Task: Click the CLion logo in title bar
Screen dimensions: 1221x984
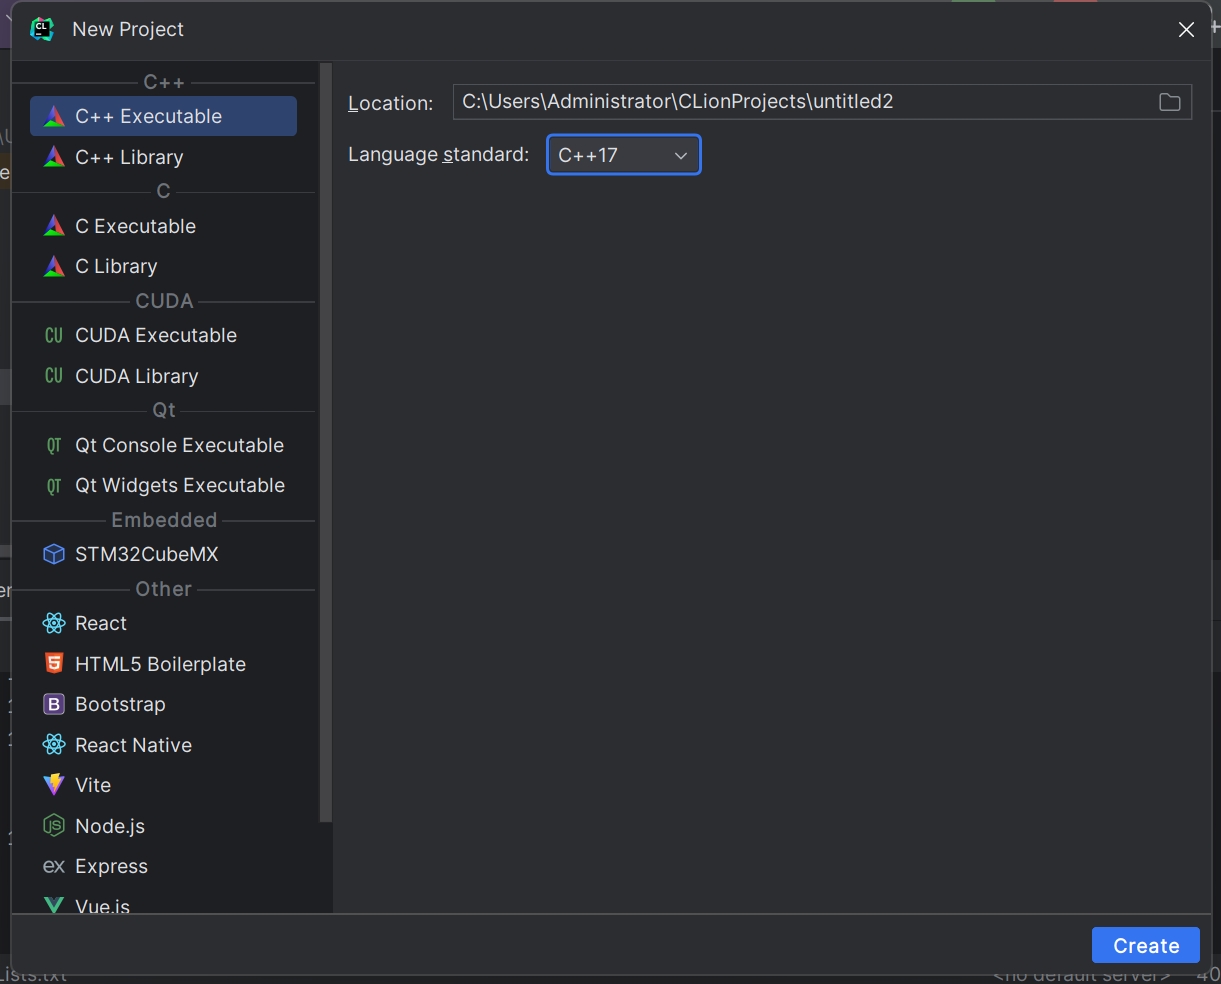Action: (42, 29)
